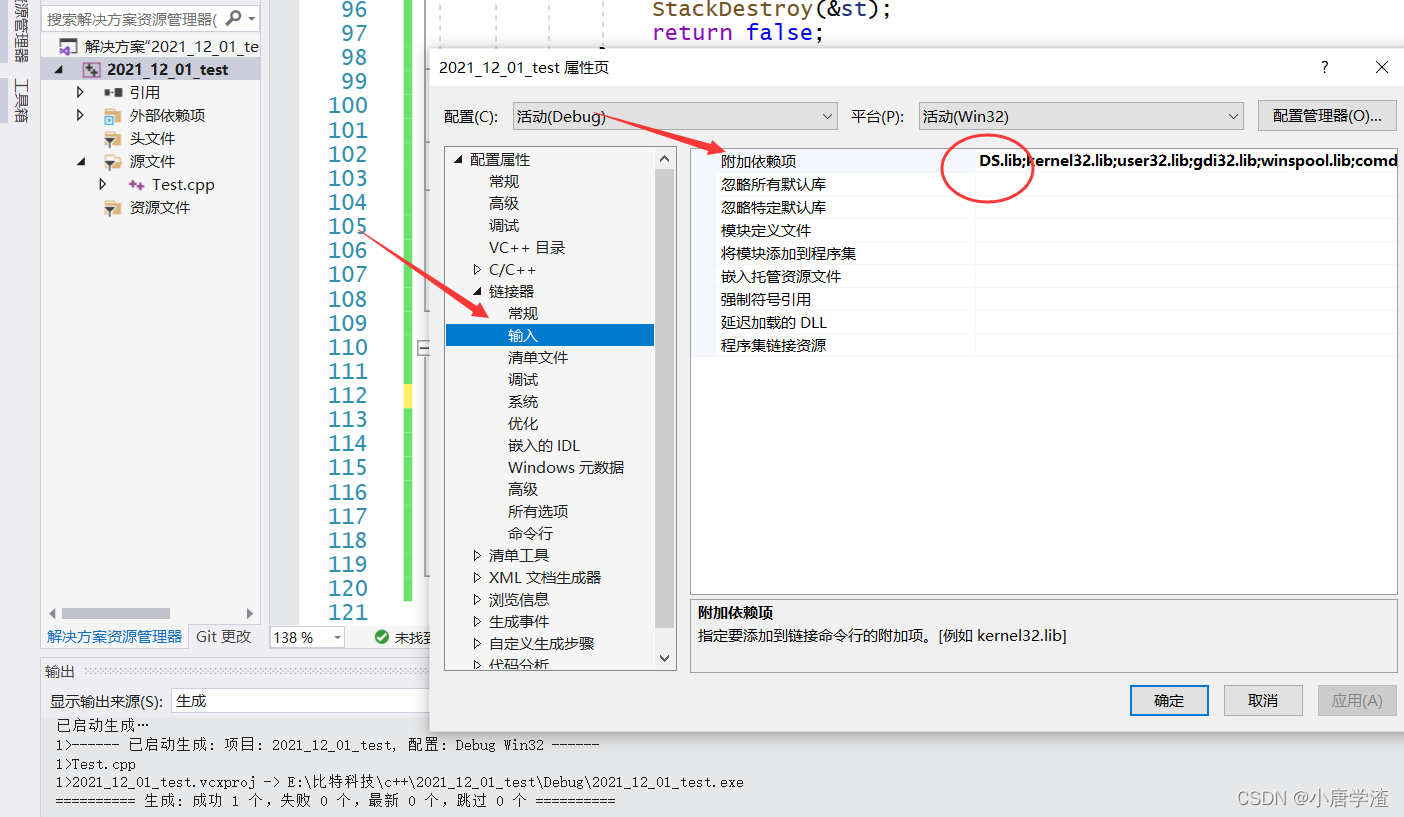Select the 延迟加载的 DLL property
Image resolution: width=1404 pixels, height=817 pixels.
point(774,322)
